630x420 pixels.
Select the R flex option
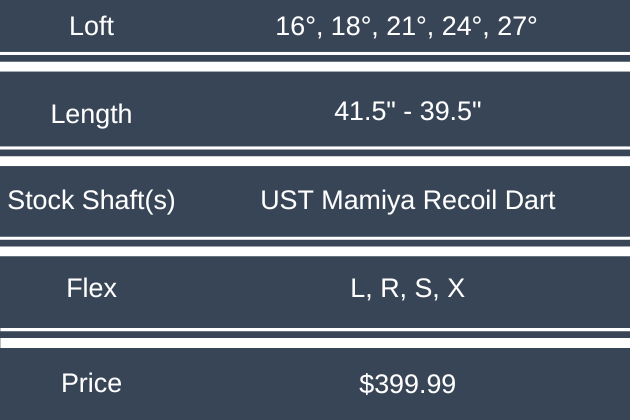(x=388, y=289)
